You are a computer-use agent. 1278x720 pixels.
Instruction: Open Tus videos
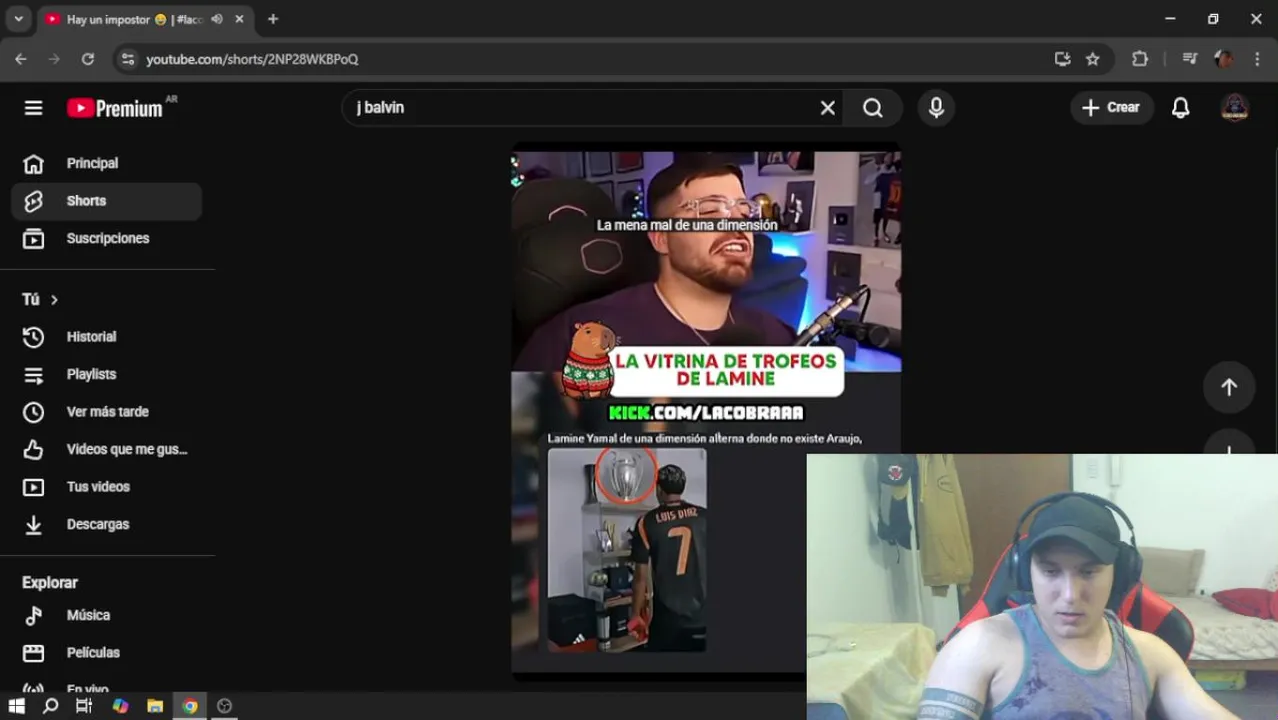tap(107, 487)
